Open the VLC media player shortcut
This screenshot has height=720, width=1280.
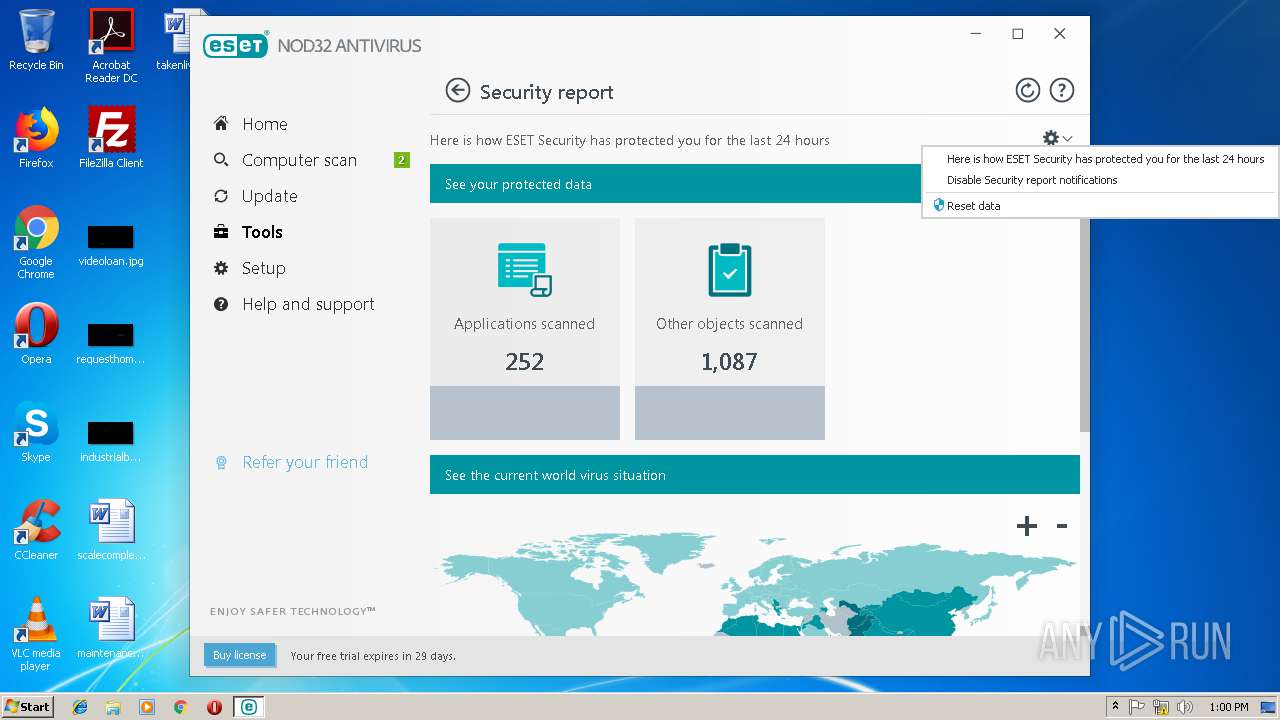36,634
